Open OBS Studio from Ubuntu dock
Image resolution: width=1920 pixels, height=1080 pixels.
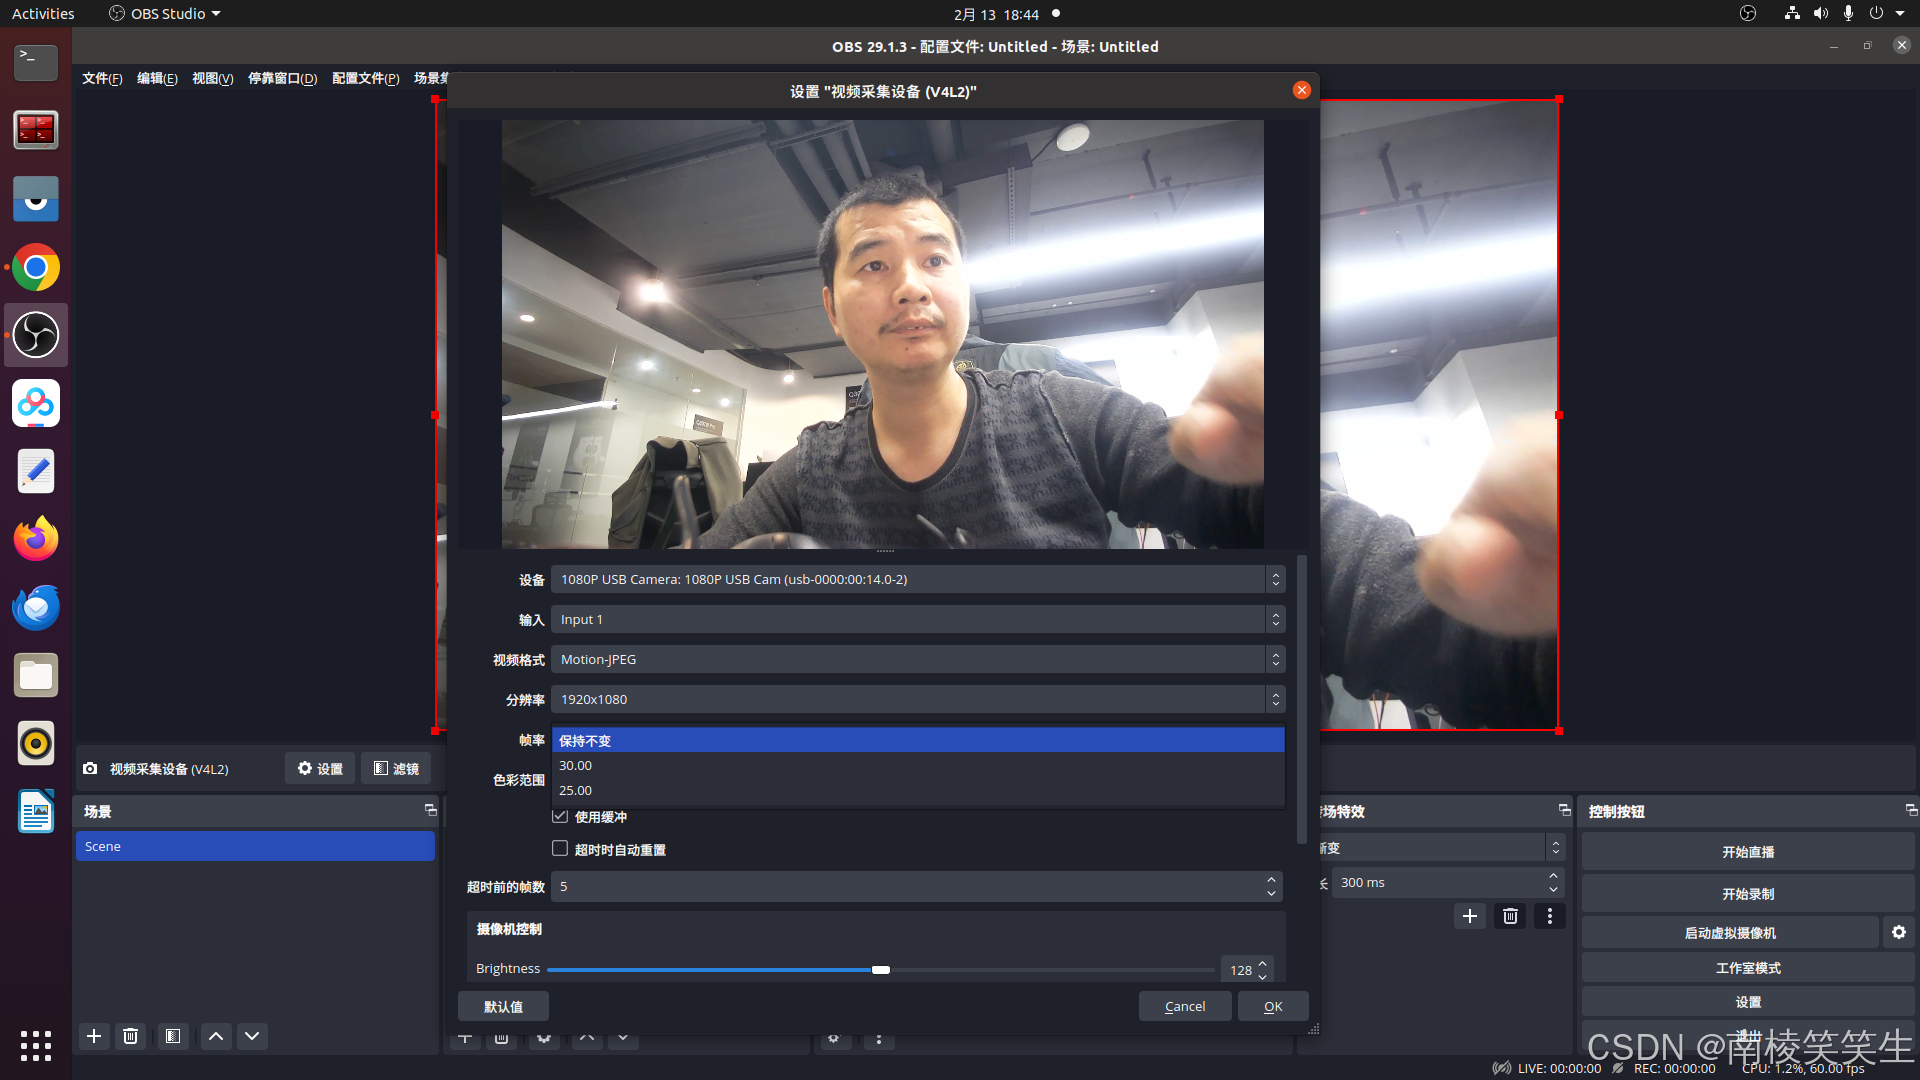(36, 335)
